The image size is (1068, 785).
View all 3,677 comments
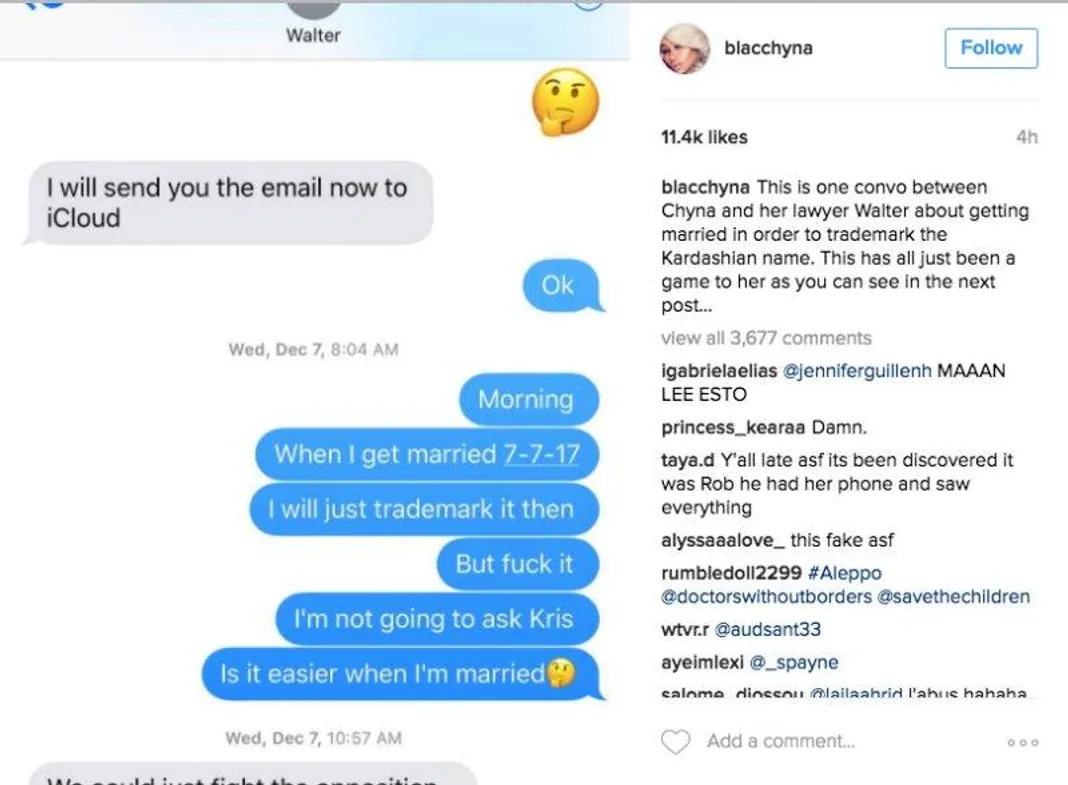(766, 338)
